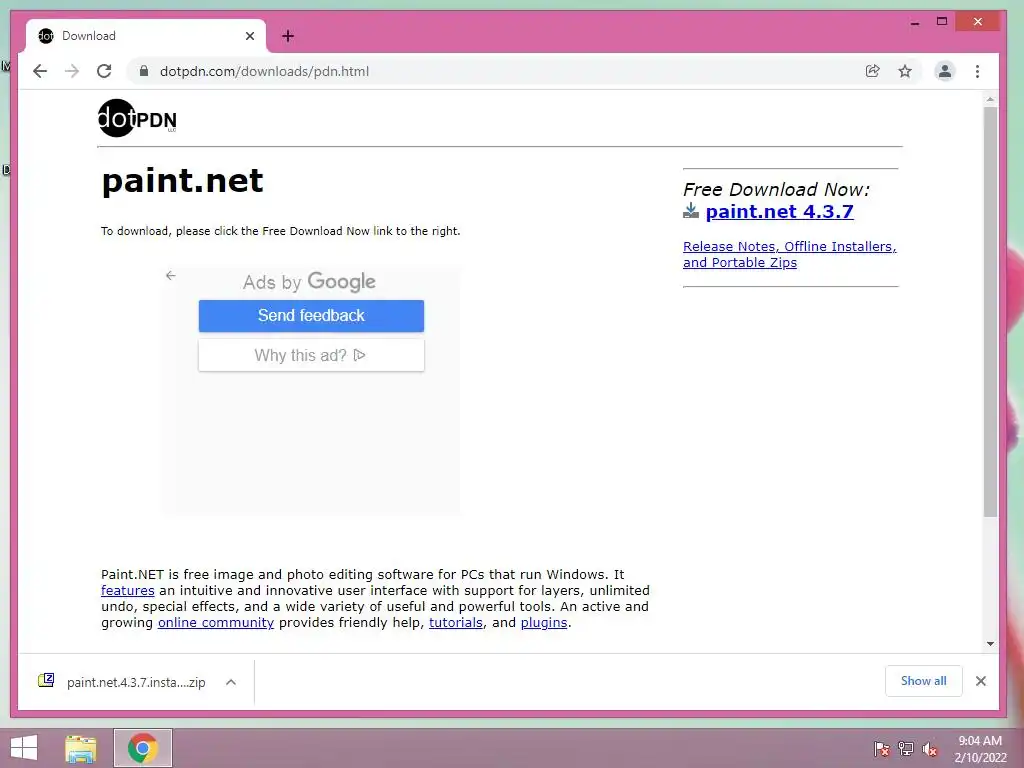
Task: Expand download item options chevron
Action: tap(231, 682)
